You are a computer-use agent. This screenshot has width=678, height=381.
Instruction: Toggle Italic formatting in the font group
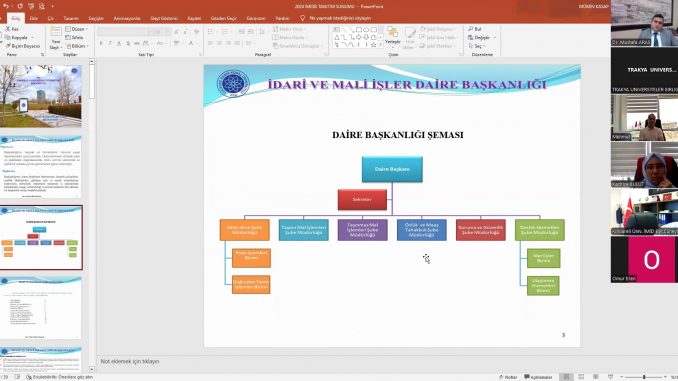point(110,43)
